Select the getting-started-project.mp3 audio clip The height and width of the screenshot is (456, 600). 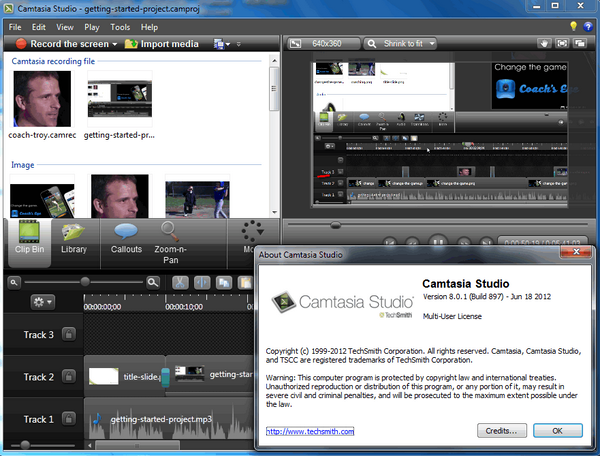click(x=169, y=419)
